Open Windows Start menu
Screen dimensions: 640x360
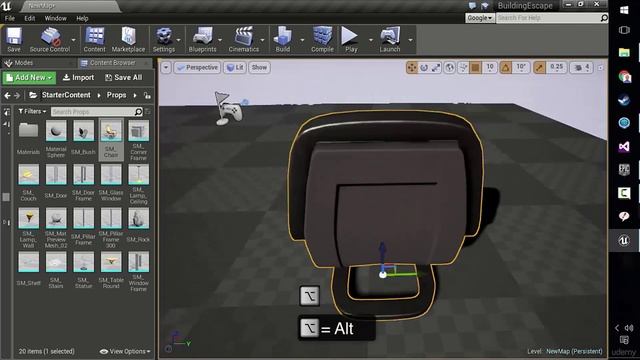click(x=624, y=9)
